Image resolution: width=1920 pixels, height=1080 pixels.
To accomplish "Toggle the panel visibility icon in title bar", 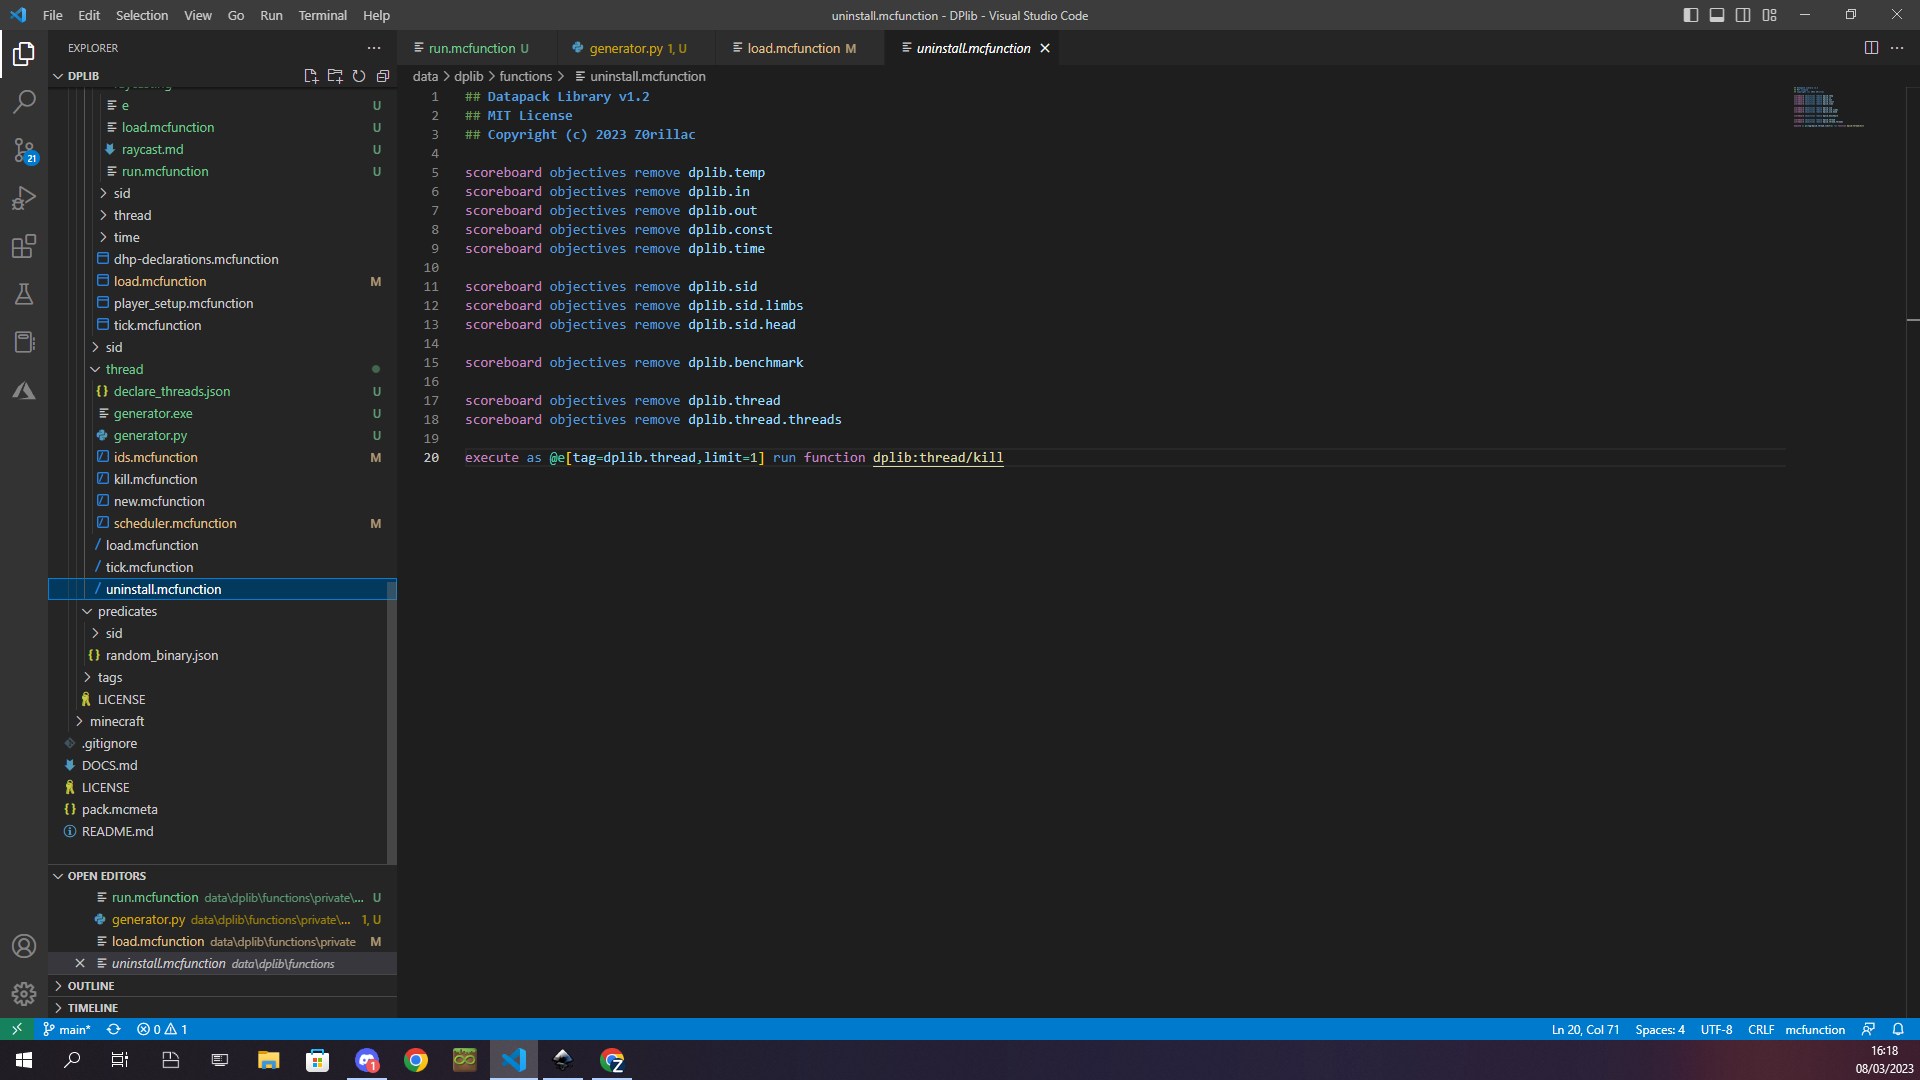I will click(x=1717, y=15).
